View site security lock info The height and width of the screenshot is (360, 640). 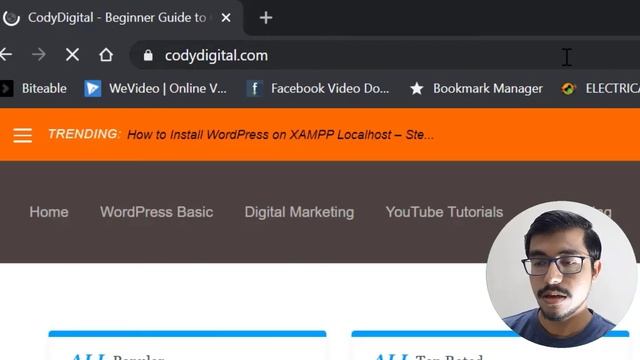tap(148, 56)
